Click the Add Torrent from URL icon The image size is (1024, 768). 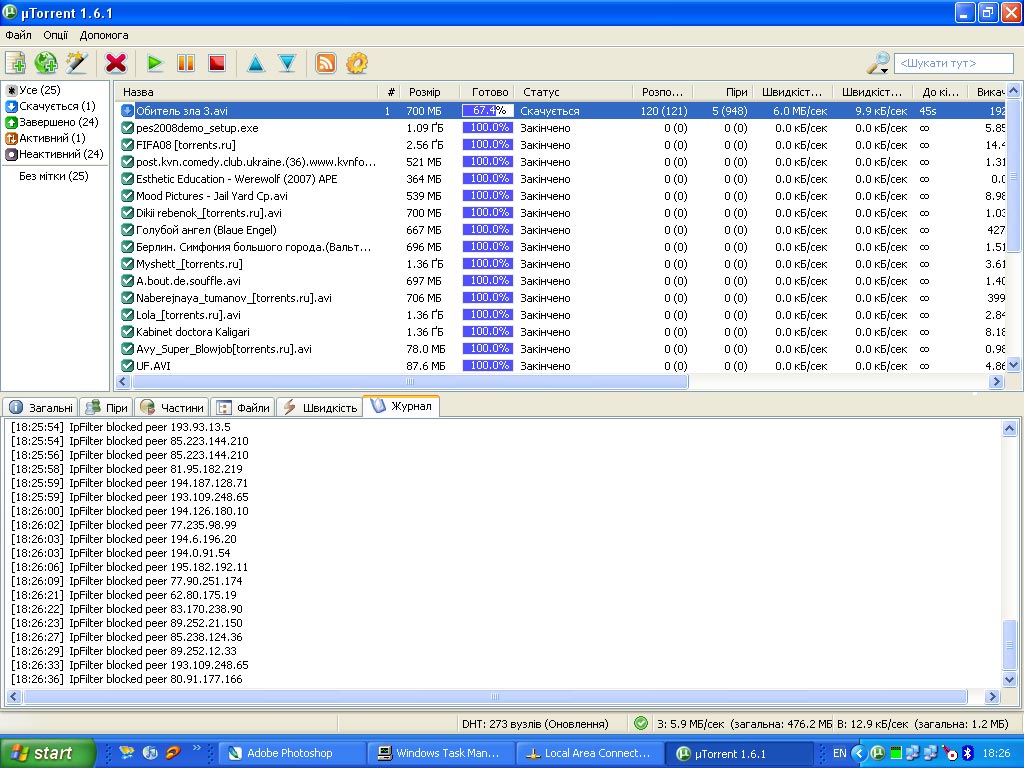pos(46,63)
